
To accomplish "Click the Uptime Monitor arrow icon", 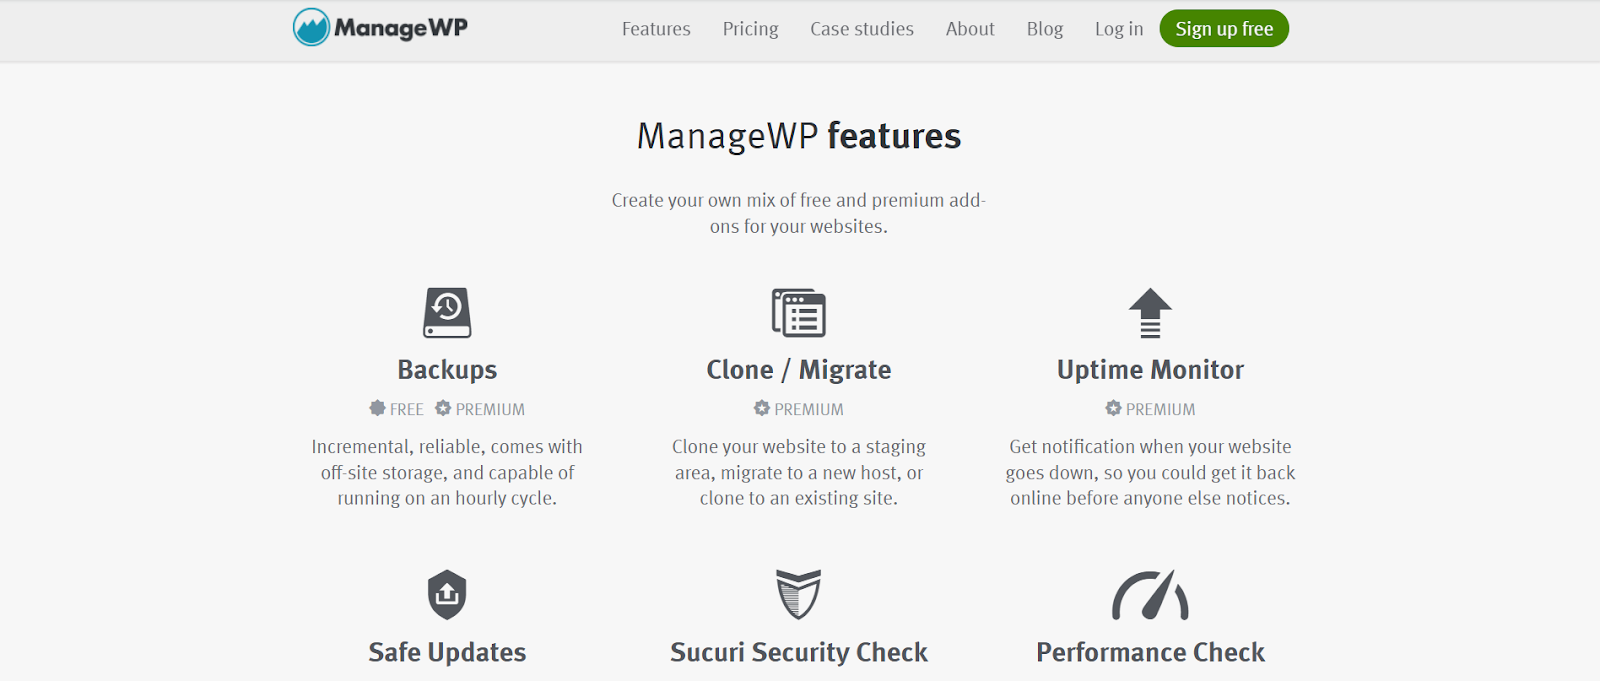I will (x=1150, y=313).
